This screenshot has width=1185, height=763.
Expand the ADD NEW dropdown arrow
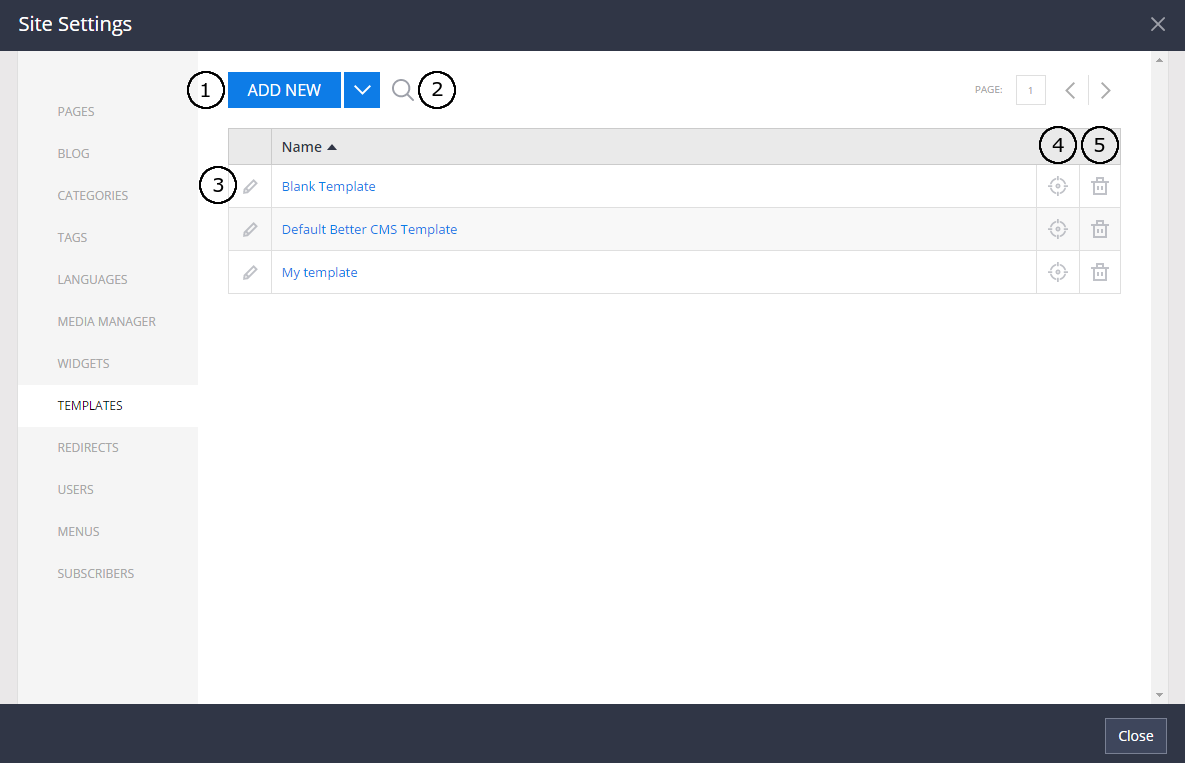(x=361, y=90)
